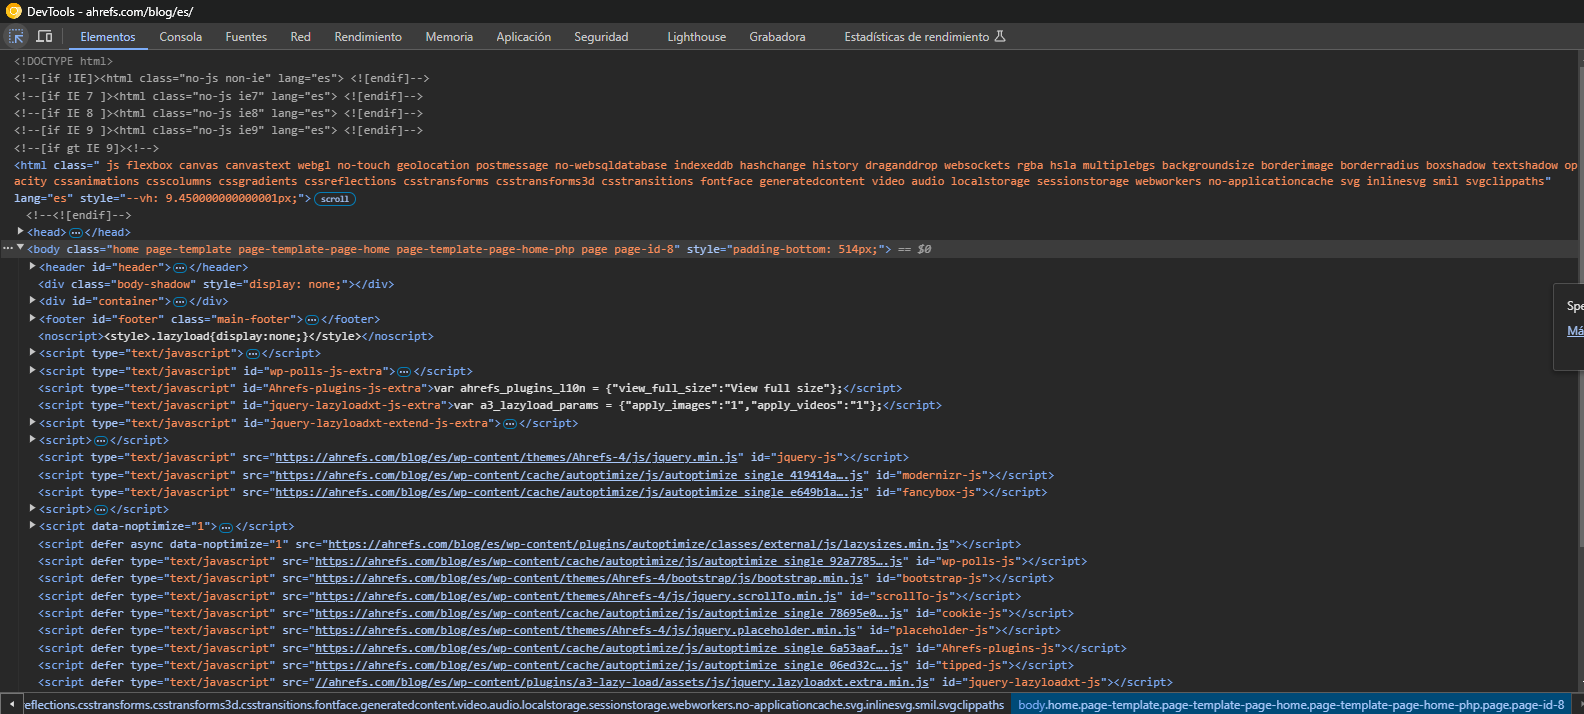Activate the inspect element picker icon
The width and height of the screenshot is (1584, 714).
(x=16, y=37)
